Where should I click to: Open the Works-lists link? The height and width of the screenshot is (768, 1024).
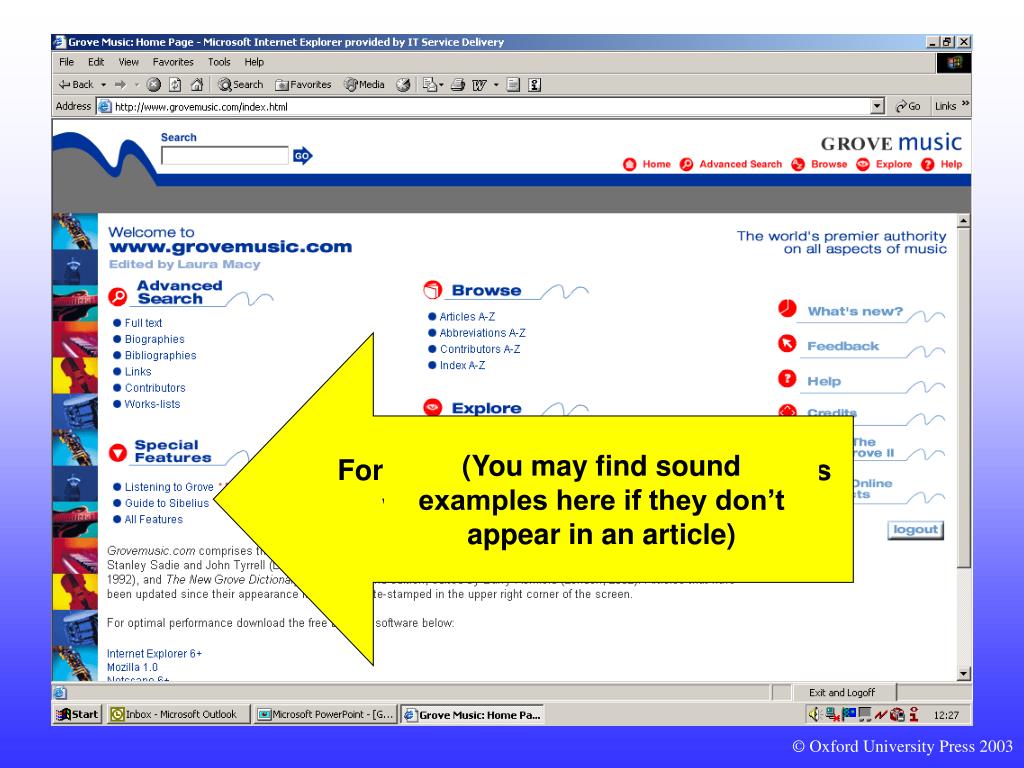pyautogui.click(x=152, y=404)
